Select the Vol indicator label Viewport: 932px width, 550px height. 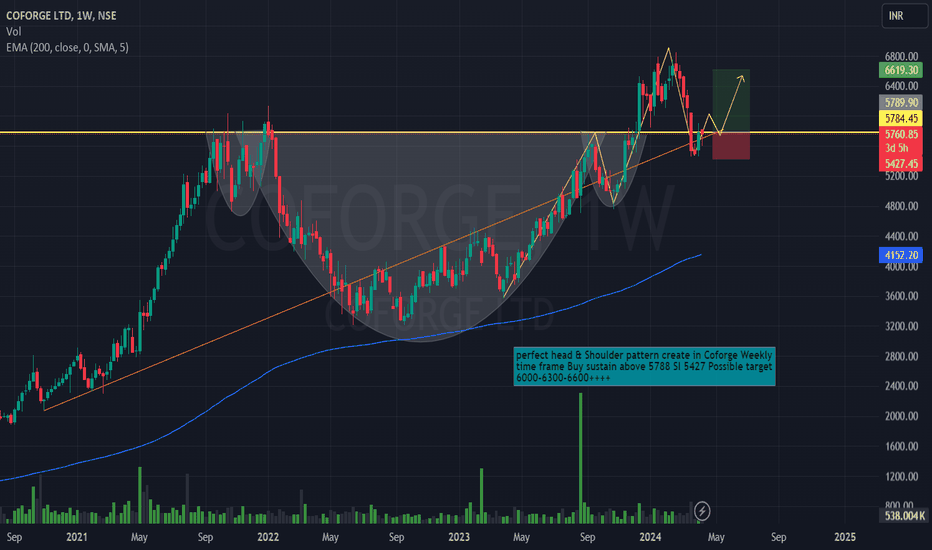(x=14, y=32)
